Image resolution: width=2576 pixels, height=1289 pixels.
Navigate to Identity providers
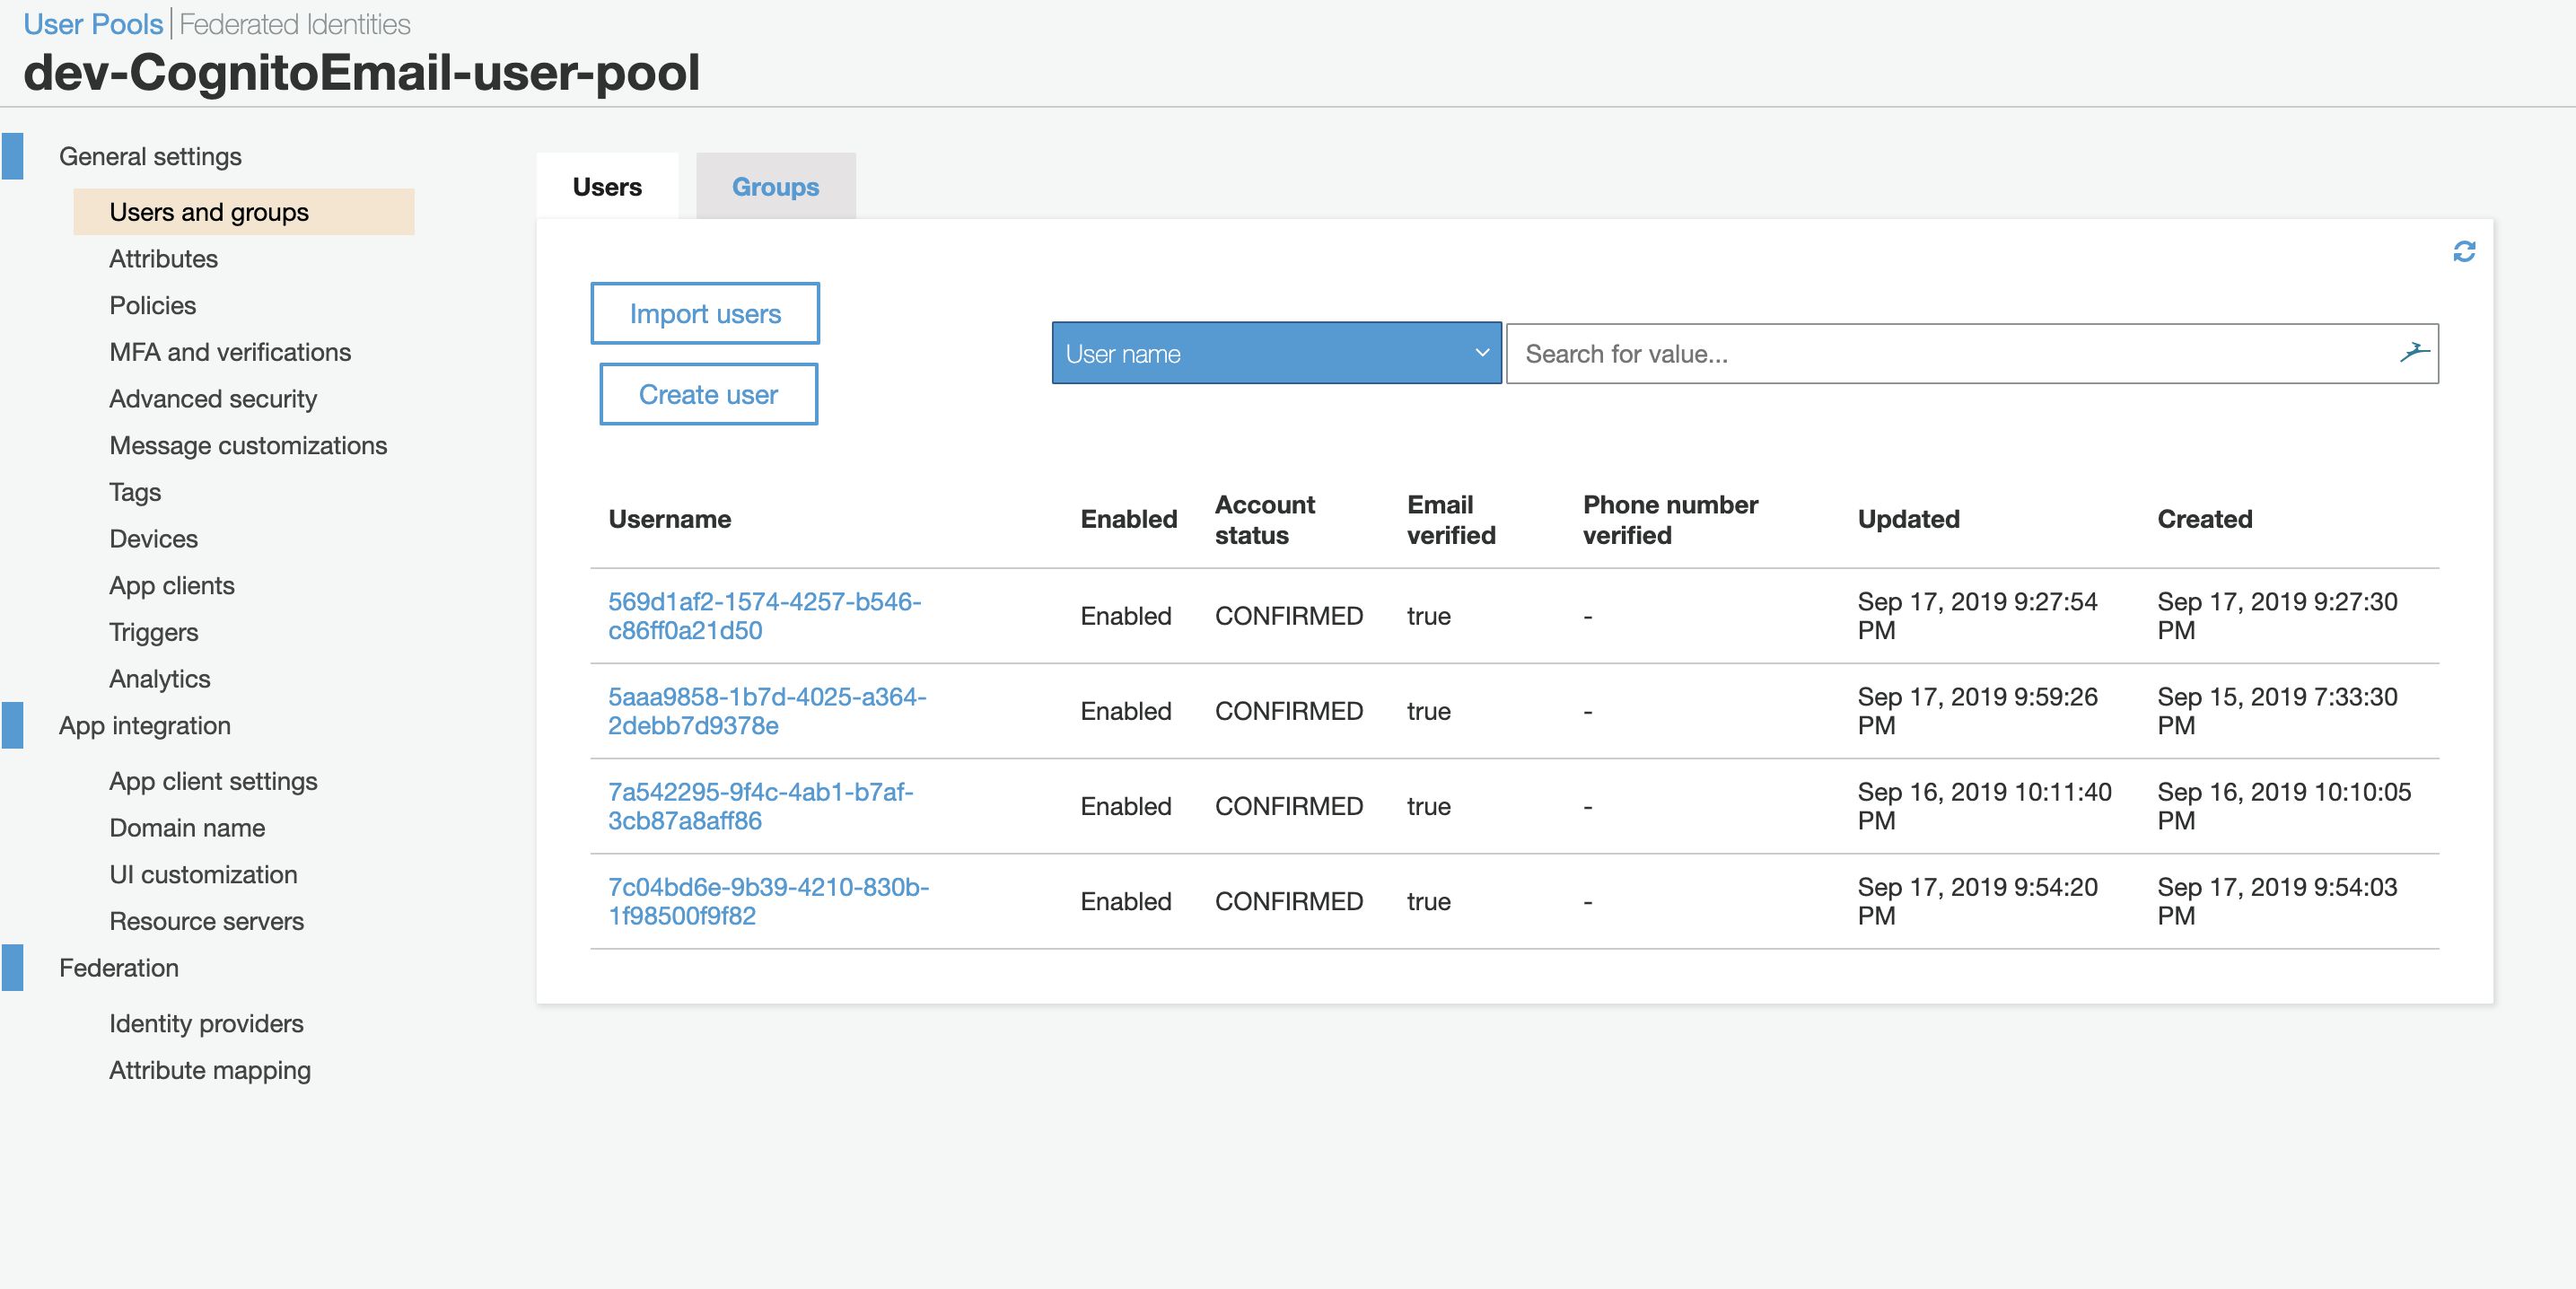click(x=206, y=1023)
